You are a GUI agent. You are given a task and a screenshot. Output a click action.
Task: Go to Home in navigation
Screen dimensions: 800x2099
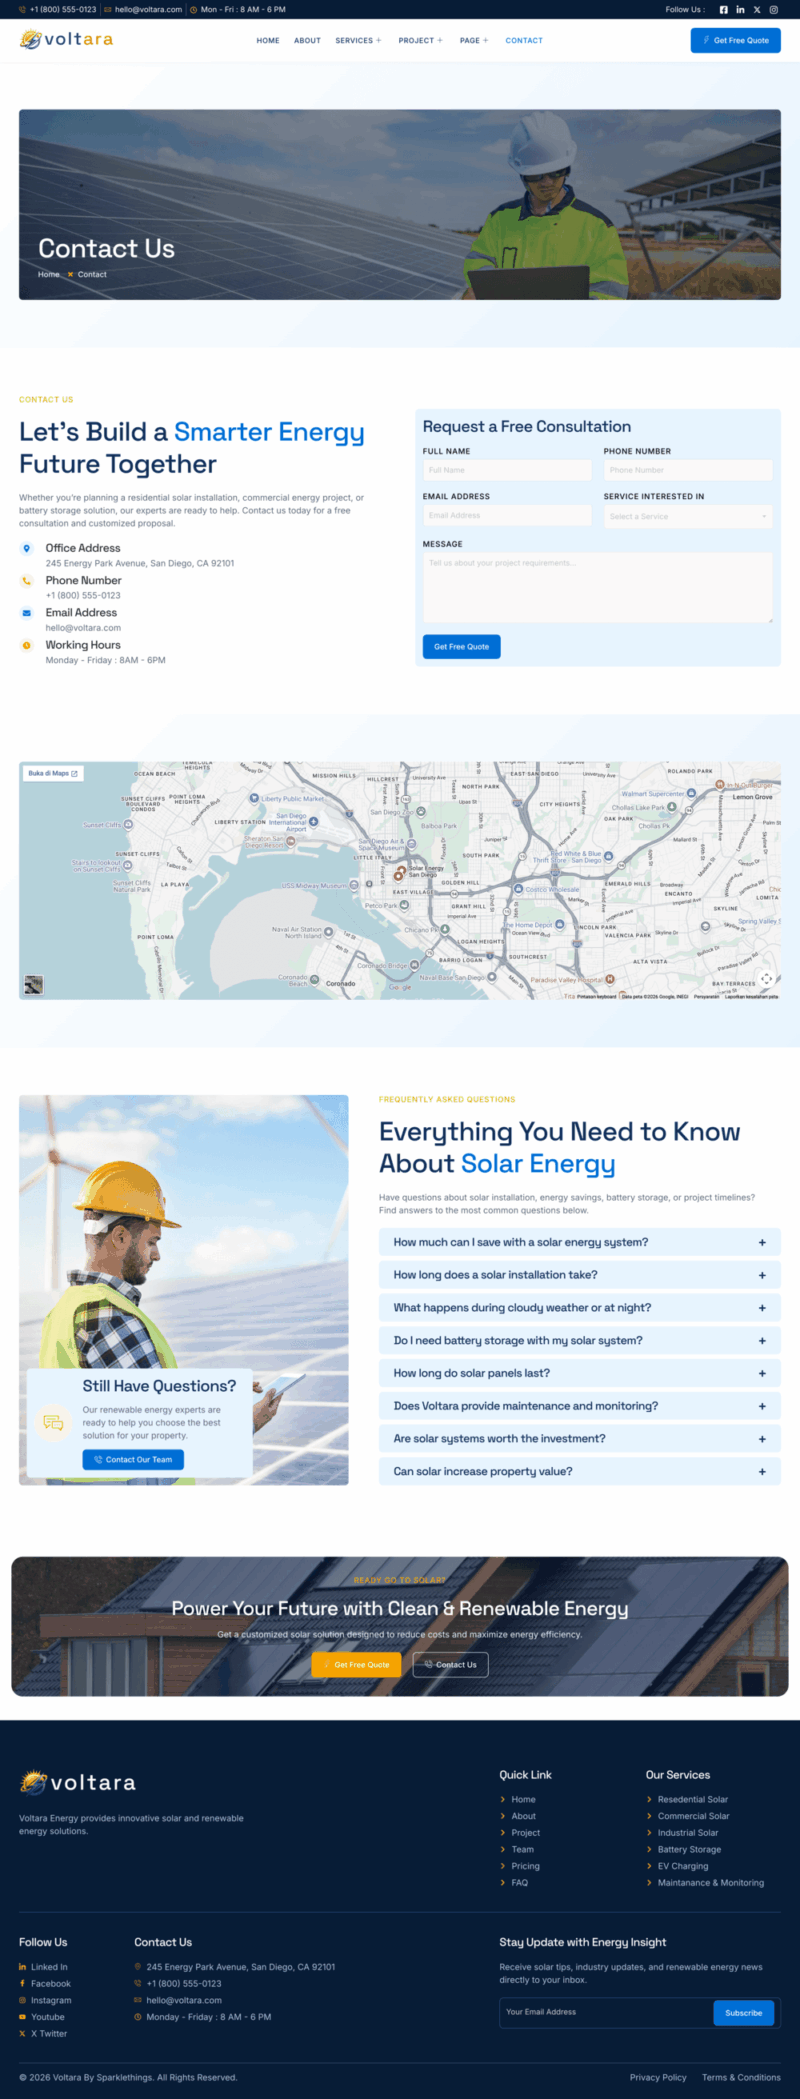268,41
